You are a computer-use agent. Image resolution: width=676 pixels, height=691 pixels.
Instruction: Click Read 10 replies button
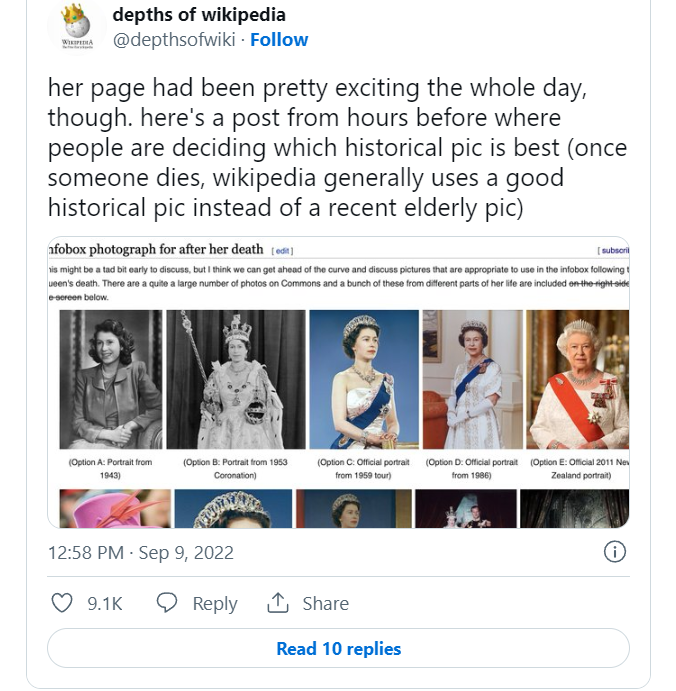point(338,648)
